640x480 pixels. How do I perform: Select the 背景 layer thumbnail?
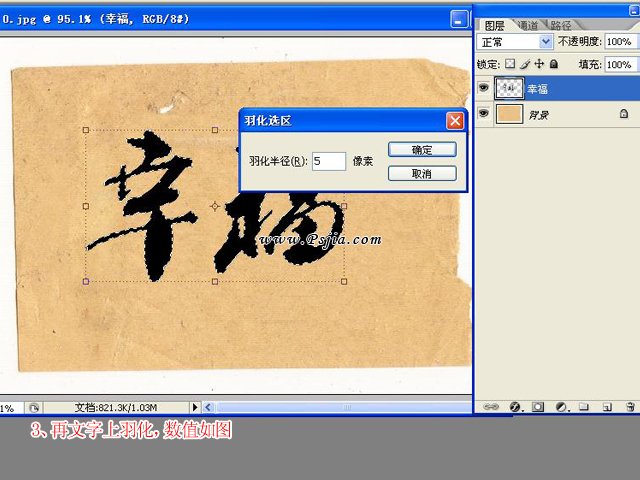click(509, 113)
